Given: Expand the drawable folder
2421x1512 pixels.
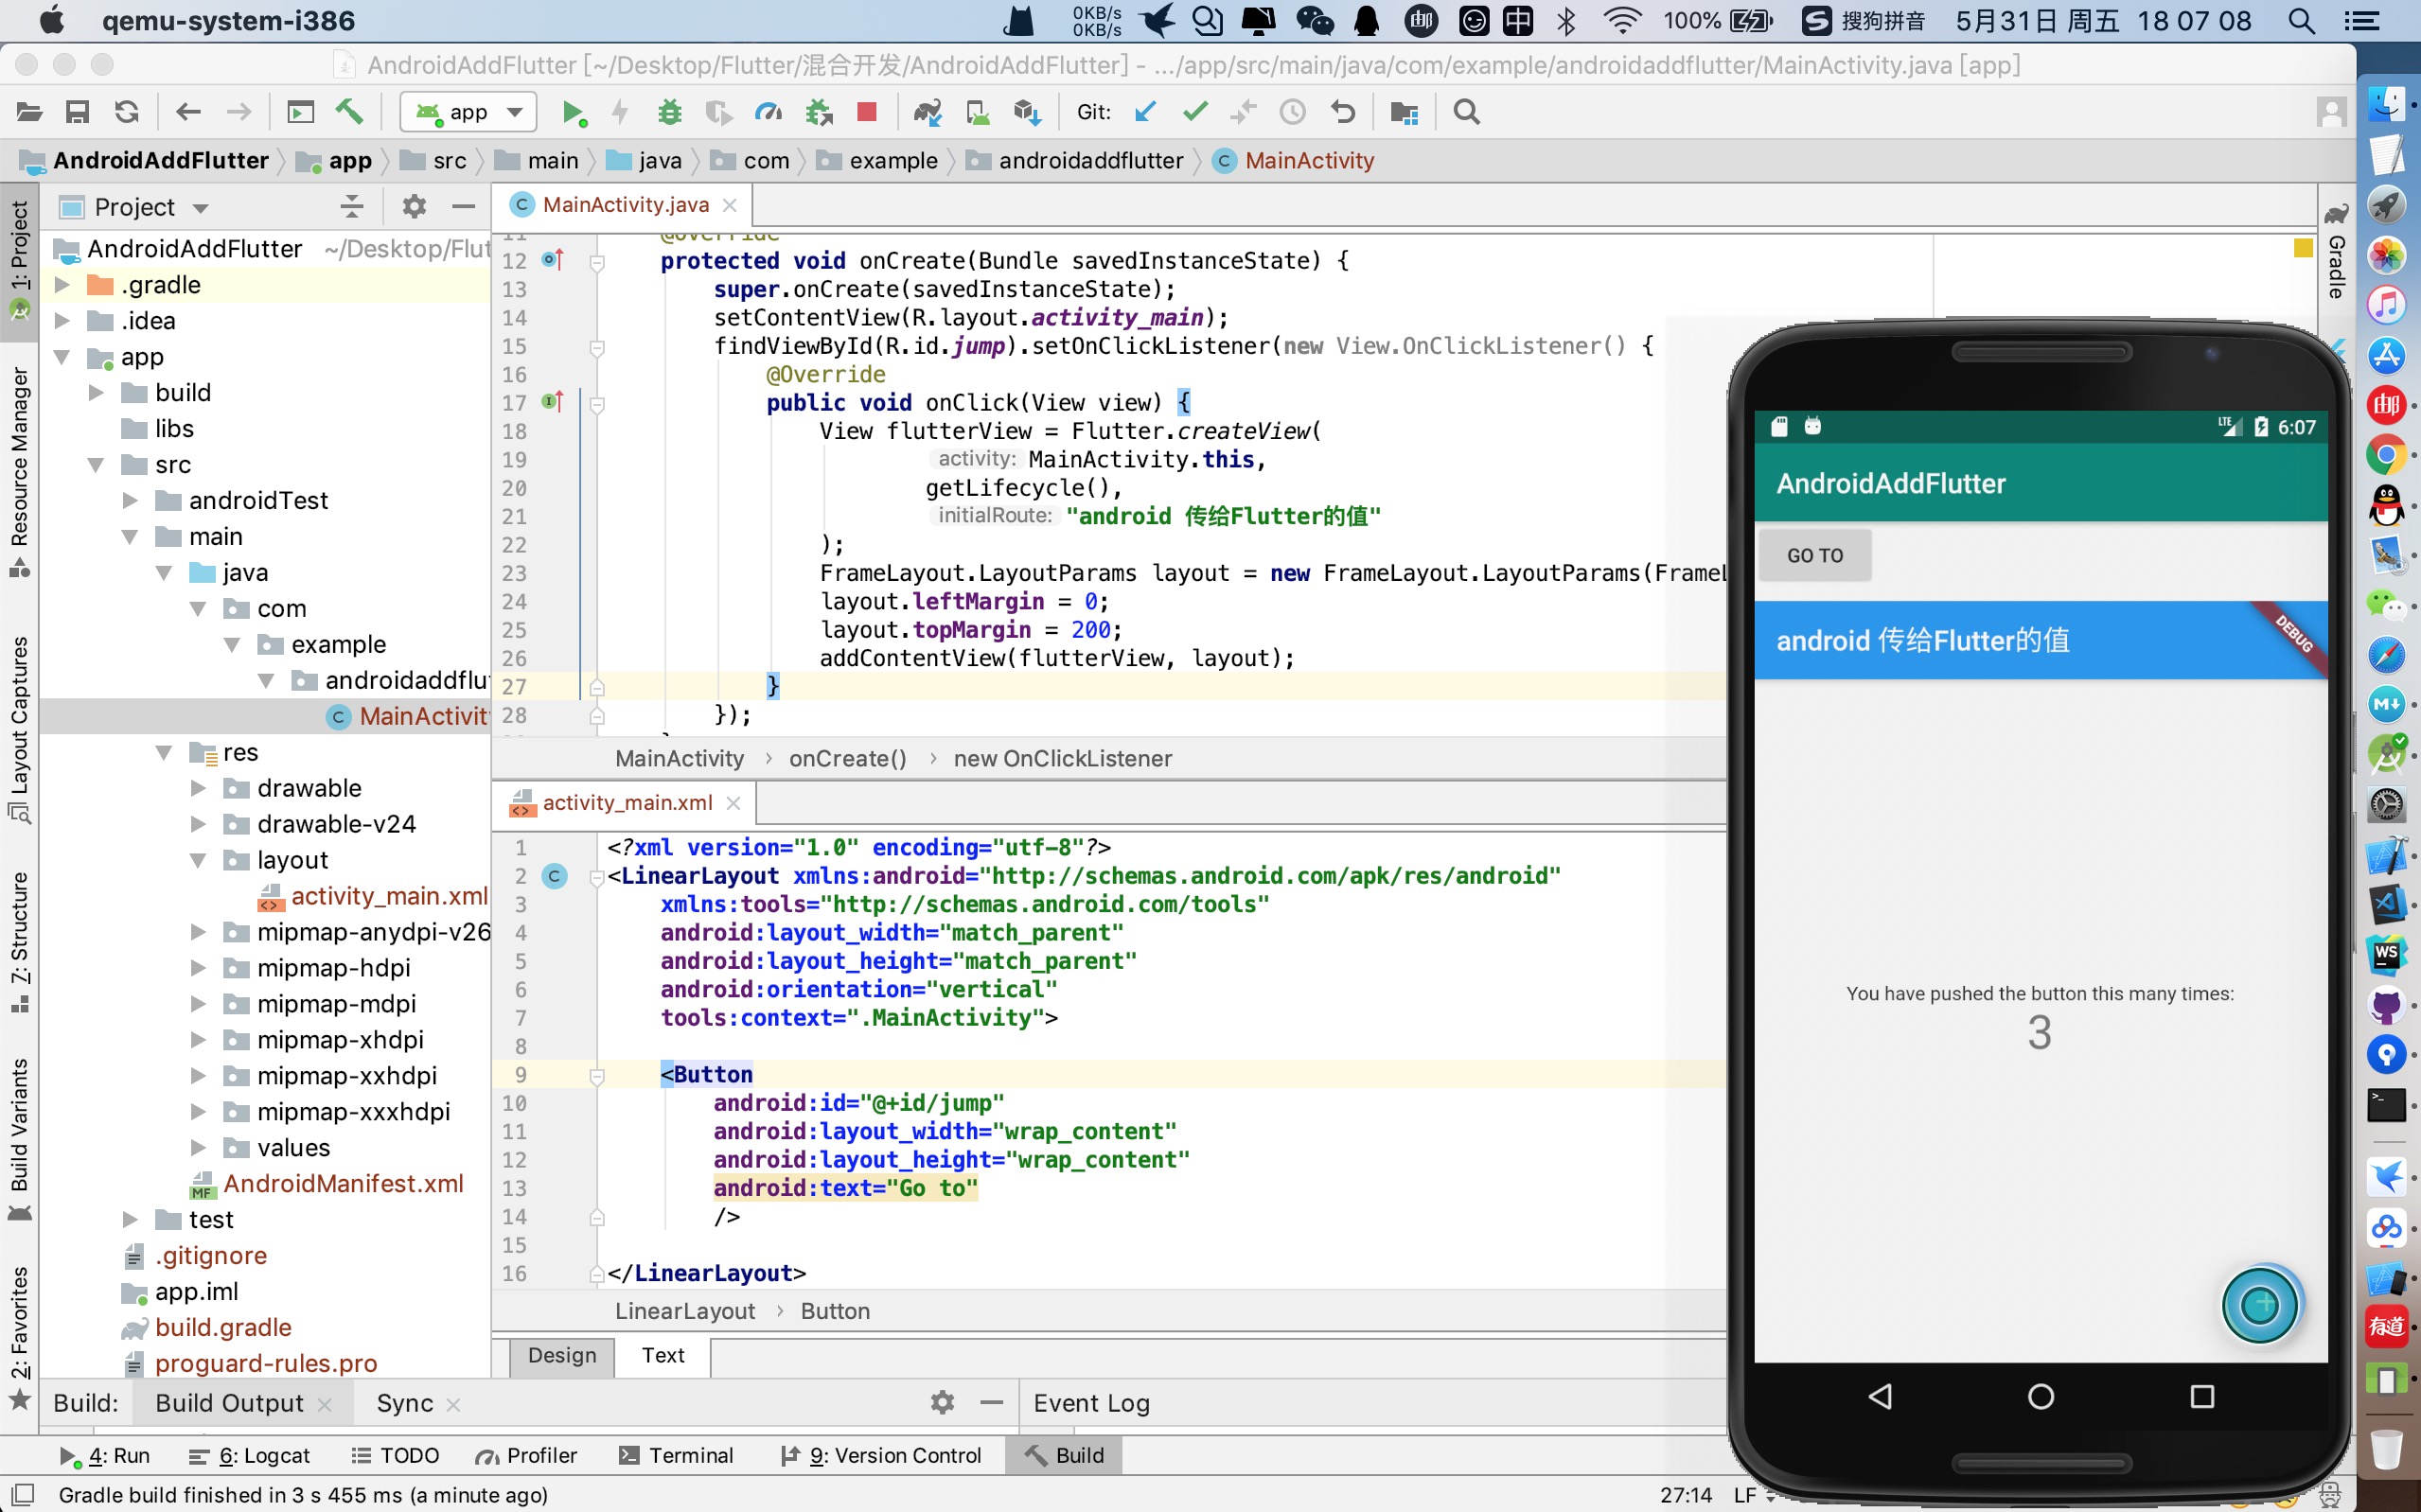Looking at the screenshot, I should point(198,789).
